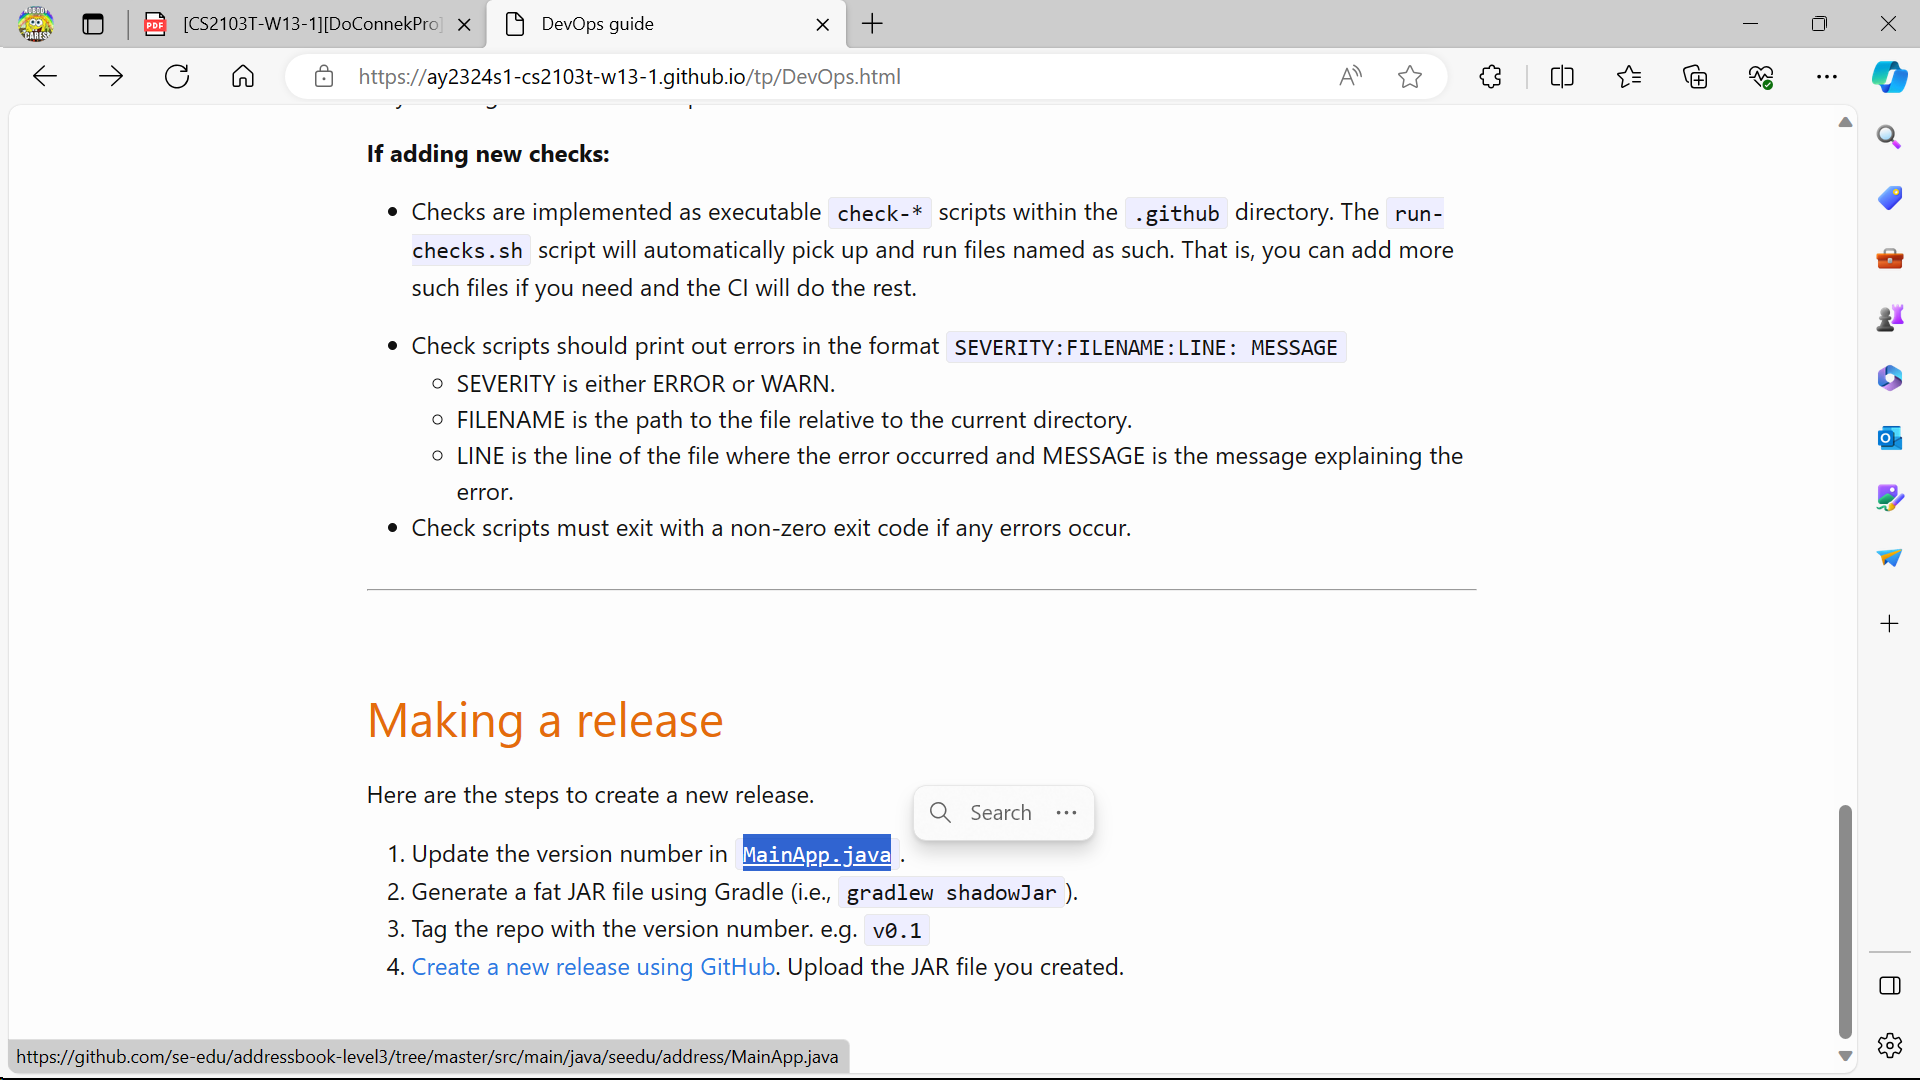Open Copilot in the sidebar
Screen dimensions: 1920x1080
(1889, 77)
